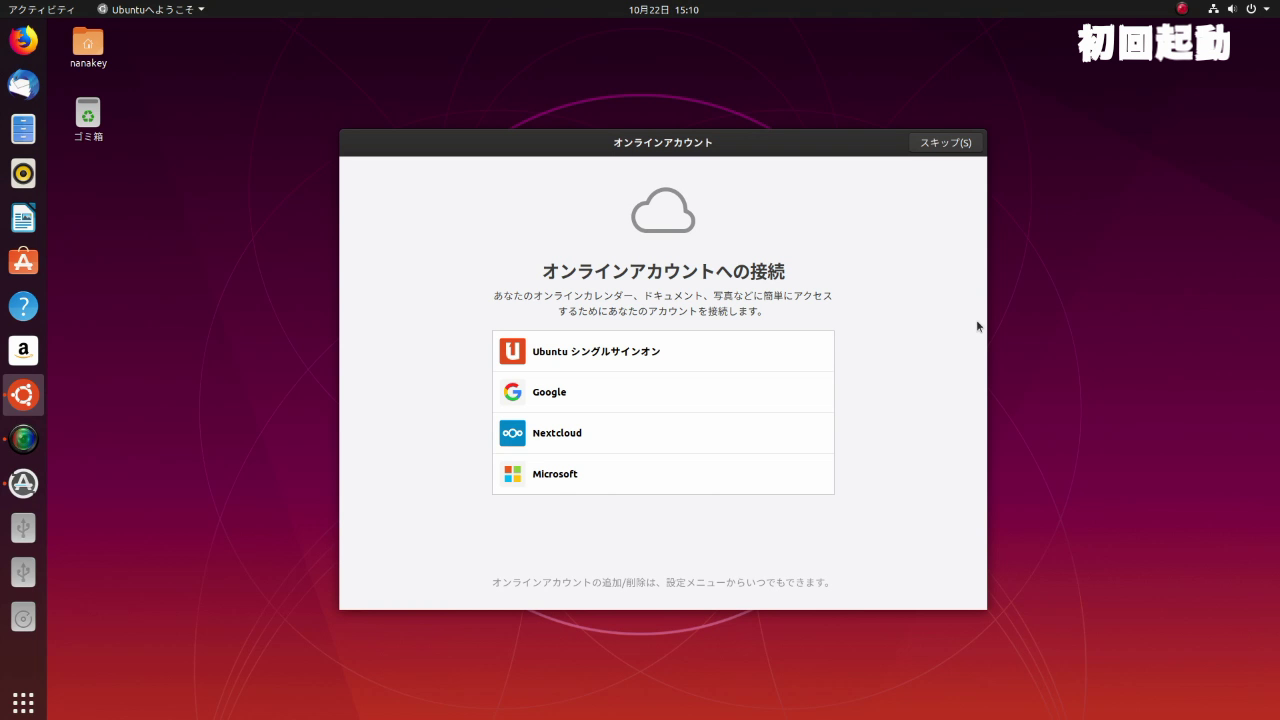1280x720 pixels.
Task: Open the Amazon launcher icon
Action: pos(23,350)
